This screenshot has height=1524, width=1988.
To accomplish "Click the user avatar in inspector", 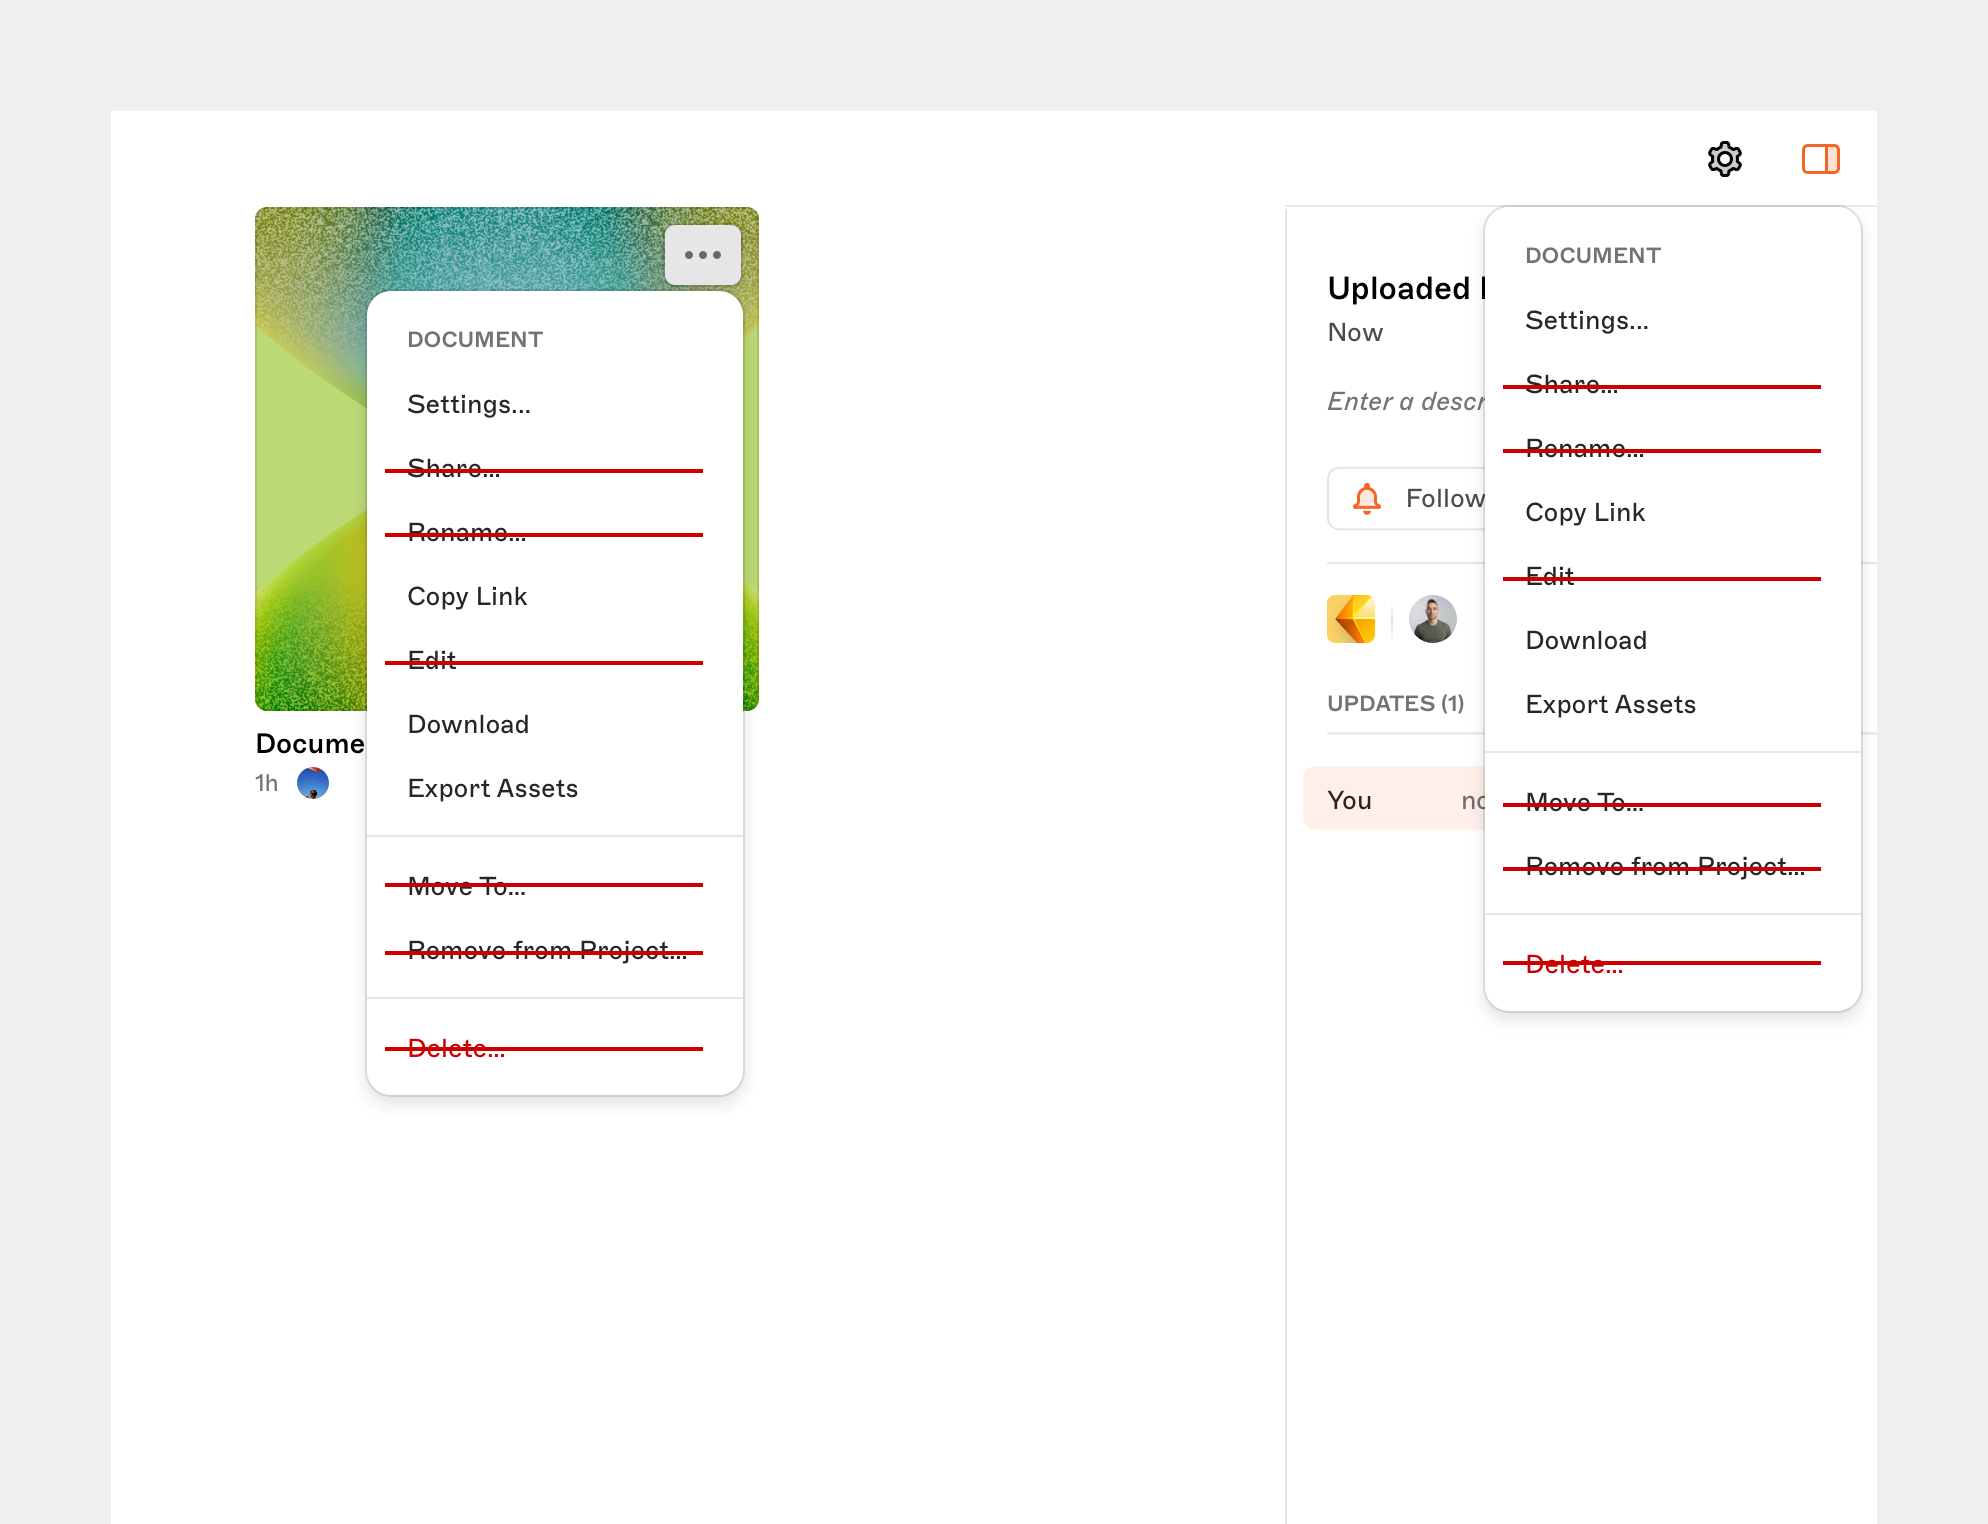I will [x=1432, y=619].
